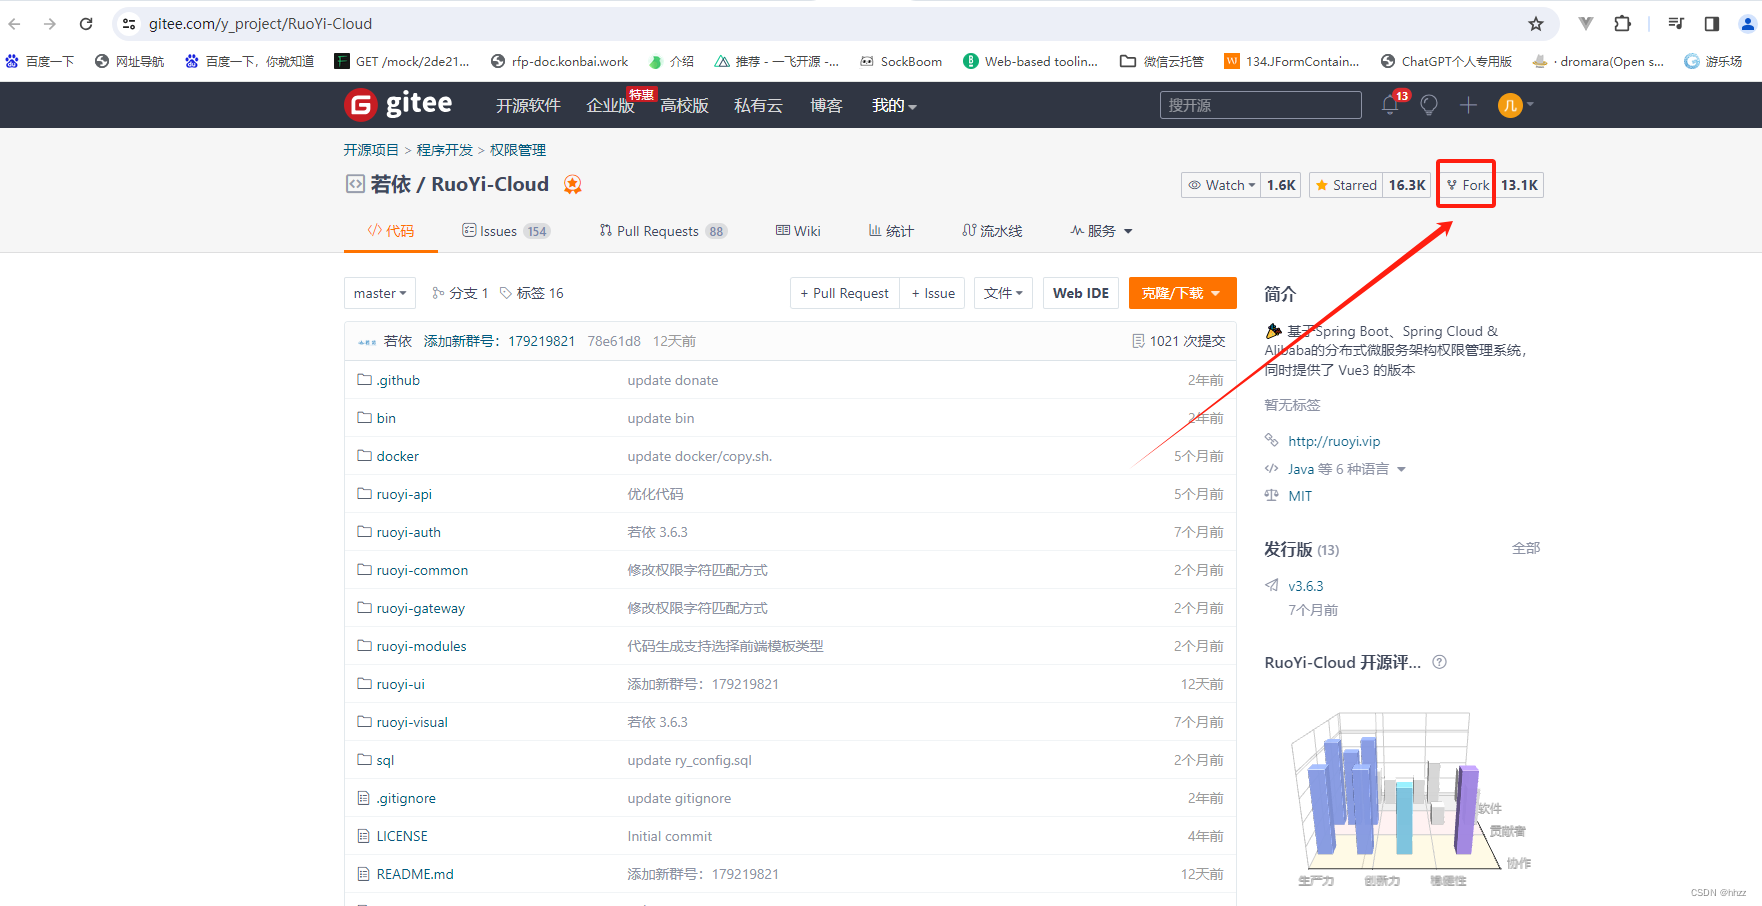Image resolution: width=1762 pixels, height=906 pixels.
Task: Click the + Issue button
Action: click(x=932, y=293)
